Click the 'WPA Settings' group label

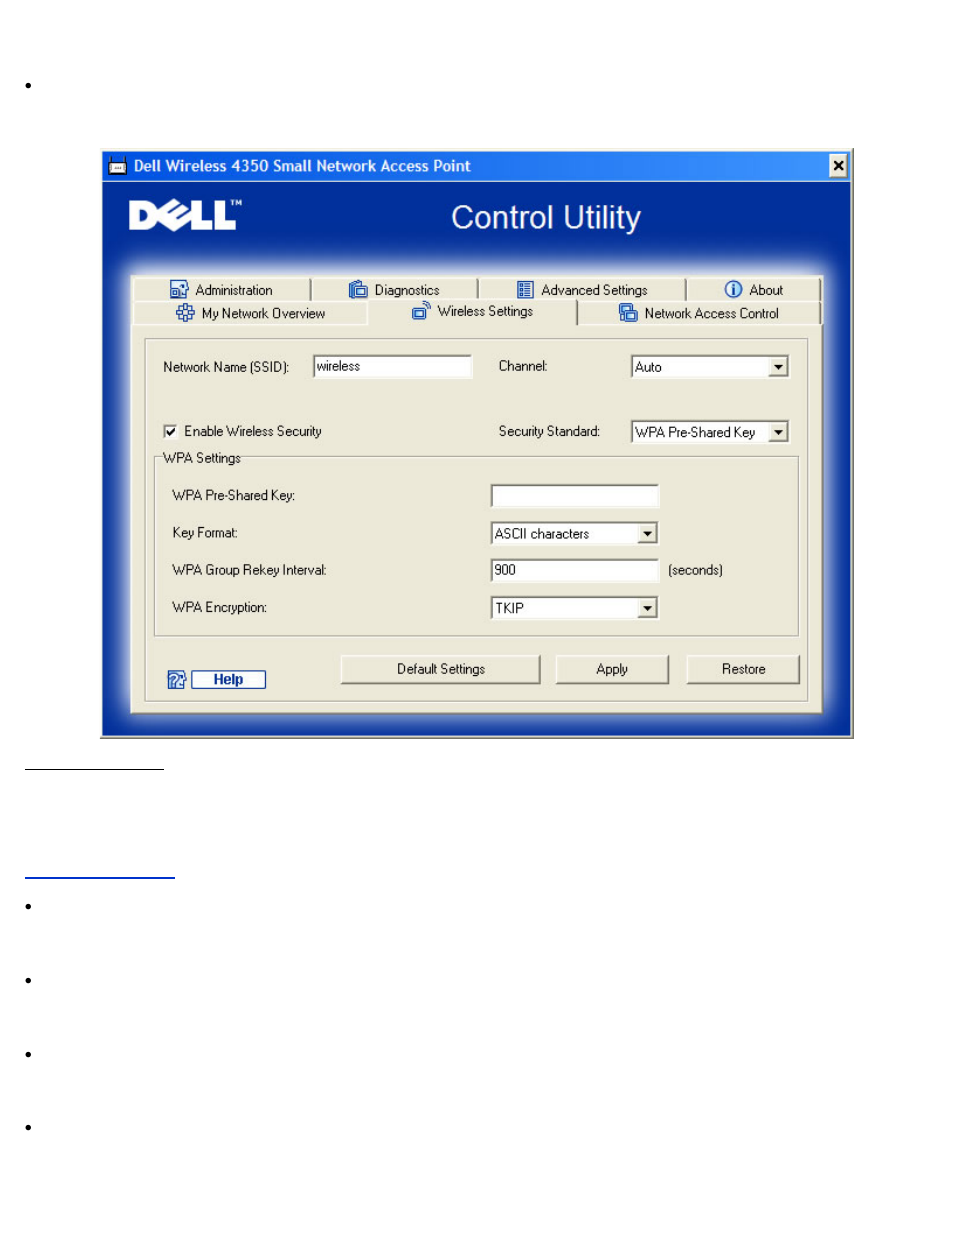click(202, 458)
